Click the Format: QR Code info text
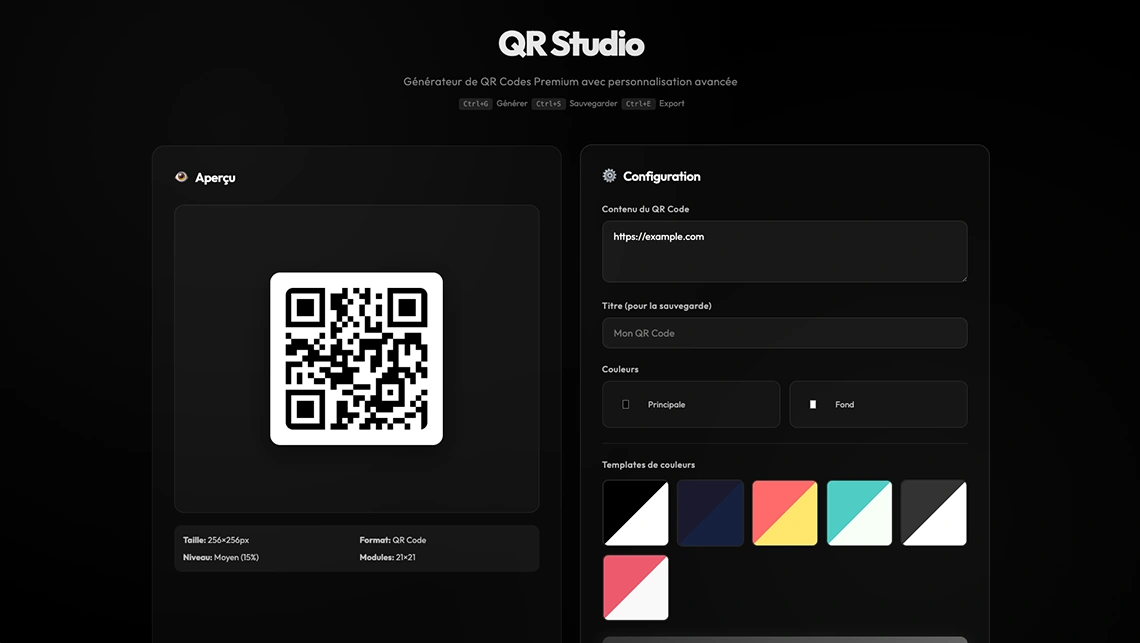Screen dimensions: 1140x643 pos(393,540)
